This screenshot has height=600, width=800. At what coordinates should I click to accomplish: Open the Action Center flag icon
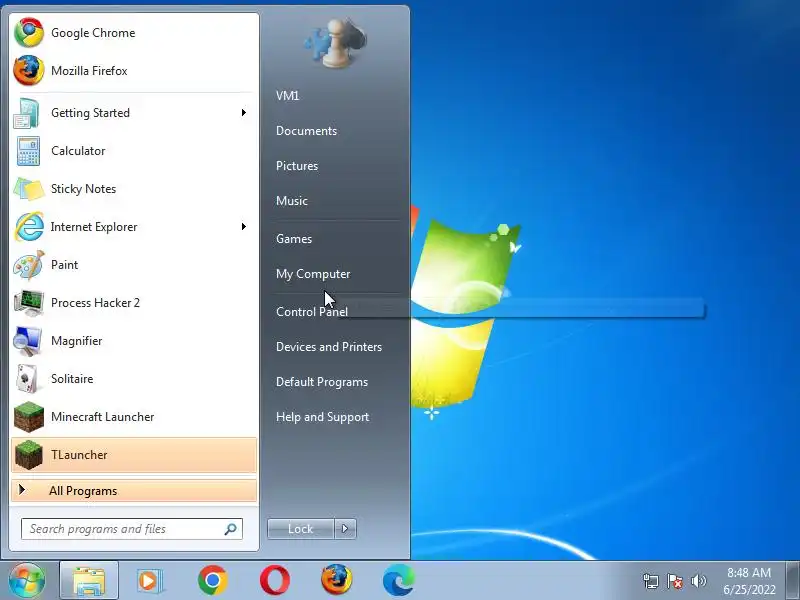pyautogui.click(x=674, y=581)
